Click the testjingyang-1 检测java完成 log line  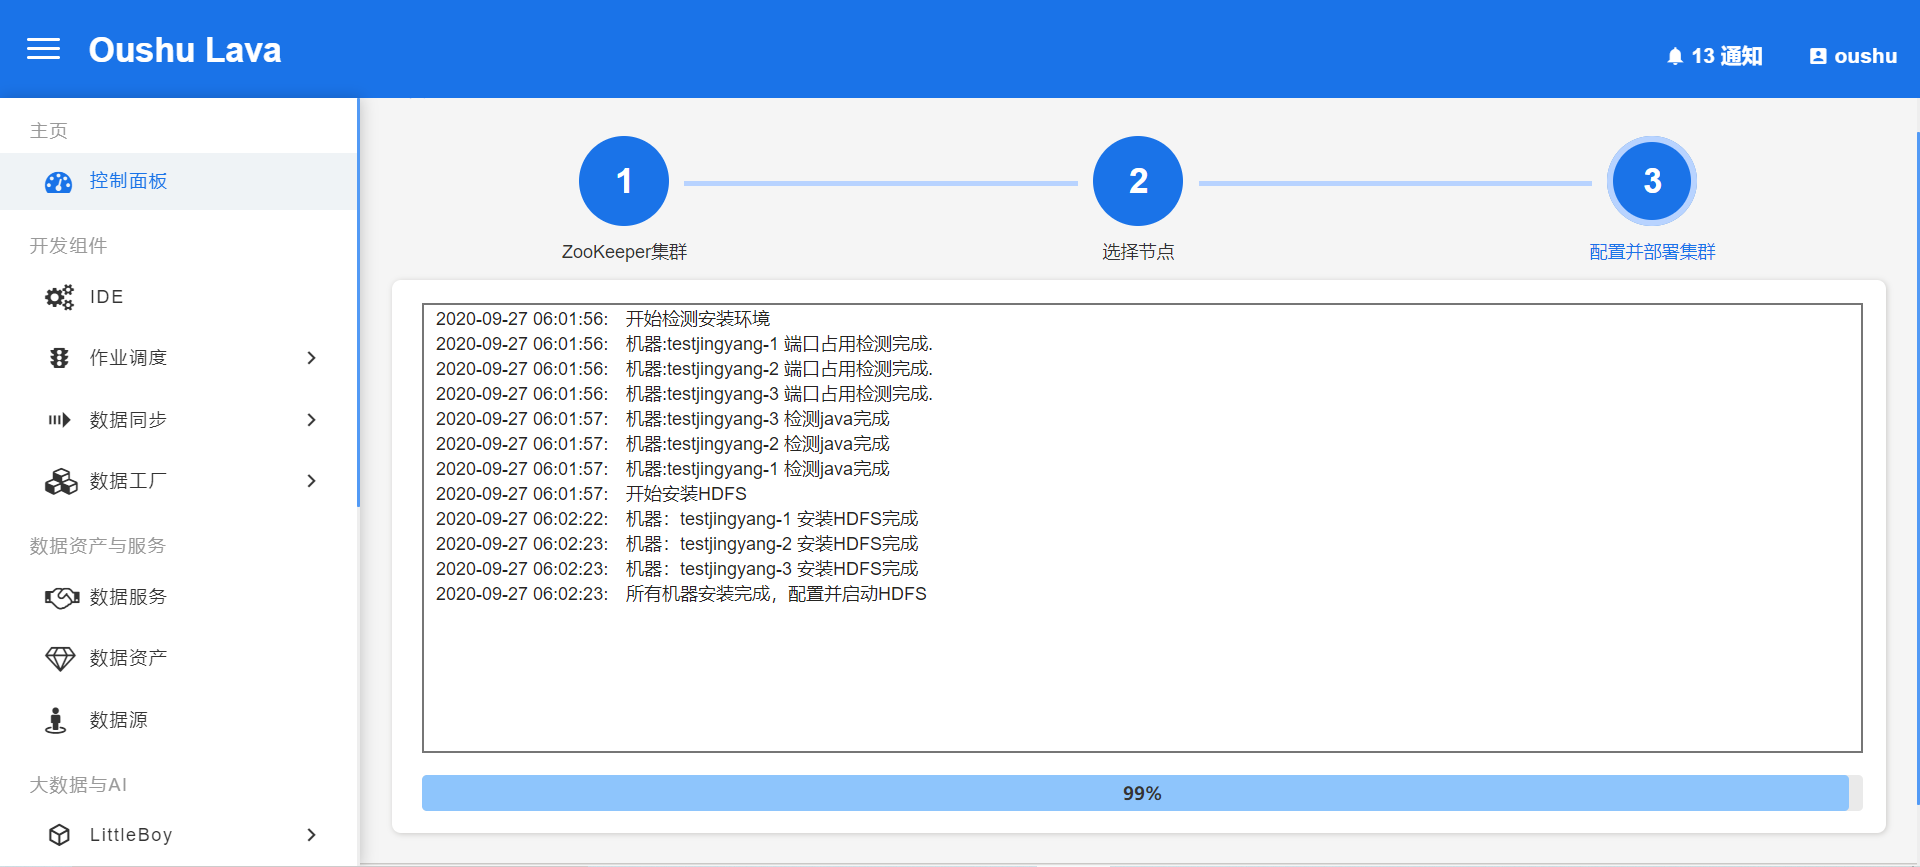pyautogui.click(x=663, y=469)
